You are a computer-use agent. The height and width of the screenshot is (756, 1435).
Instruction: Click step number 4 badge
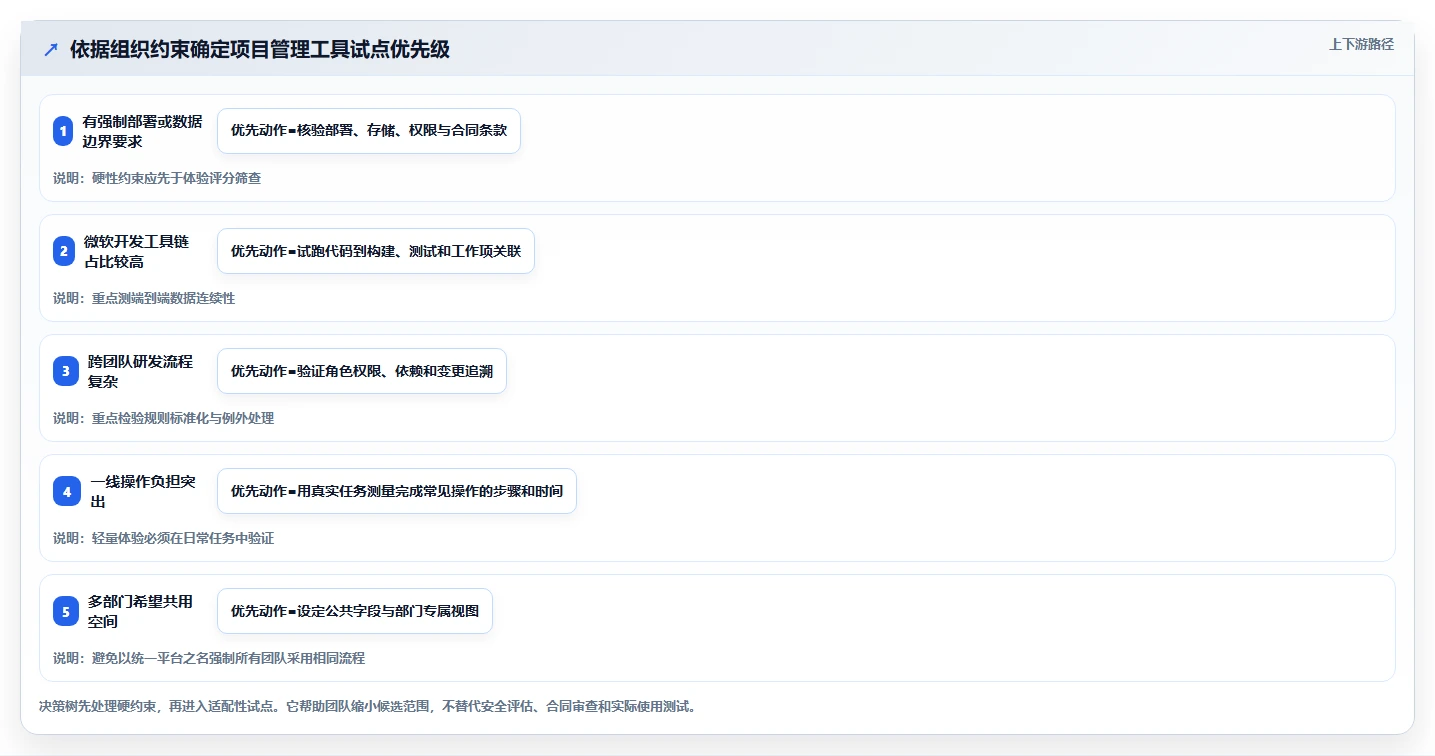click(66, 491)
